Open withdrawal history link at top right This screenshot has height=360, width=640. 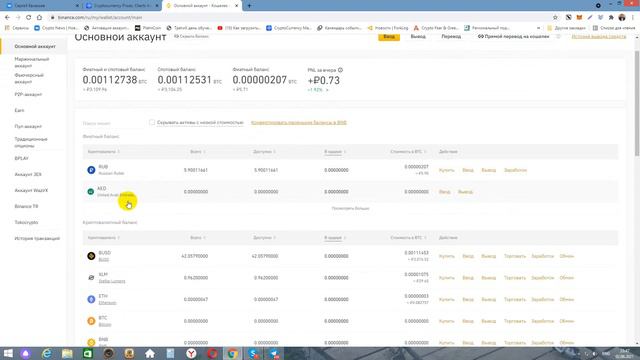pyautogui.click(x=598, y=37)
